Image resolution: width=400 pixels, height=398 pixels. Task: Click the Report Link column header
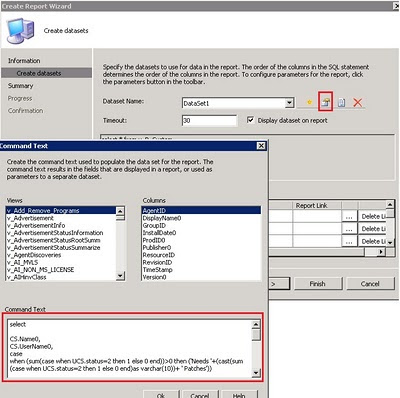pyautogui.click(x=316, y=205)
